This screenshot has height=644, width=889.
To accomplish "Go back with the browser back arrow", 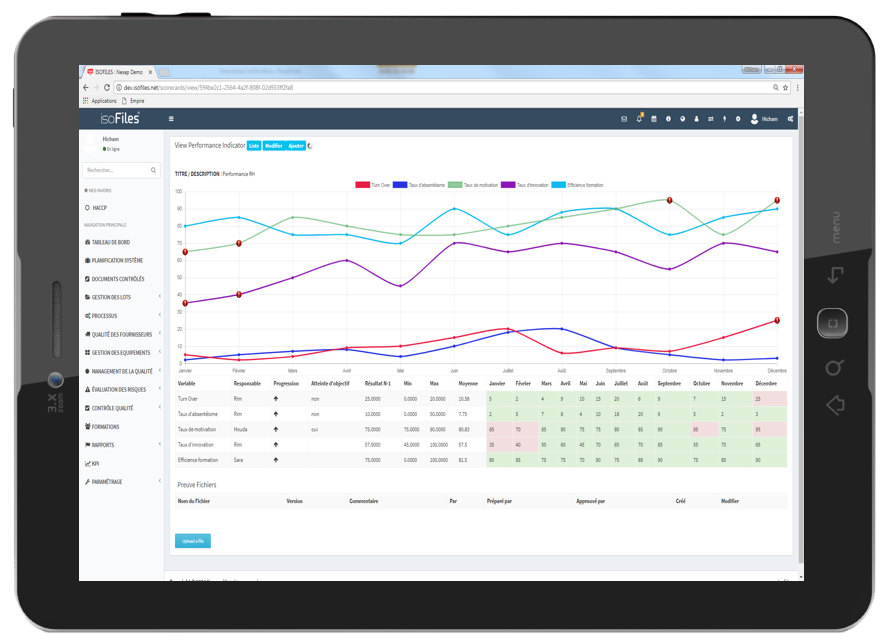I will tap(86, 87).
